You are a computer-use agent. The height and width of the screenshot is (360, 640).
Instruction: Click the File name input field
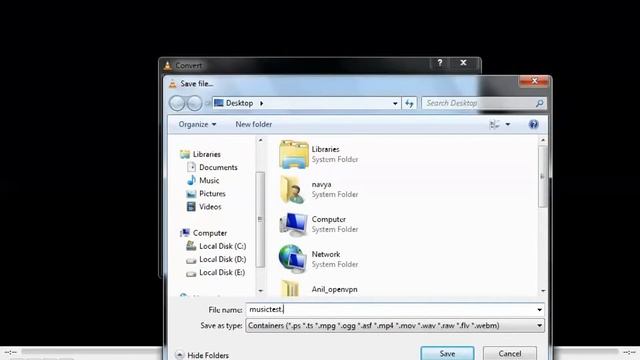(x=390, y=310)
